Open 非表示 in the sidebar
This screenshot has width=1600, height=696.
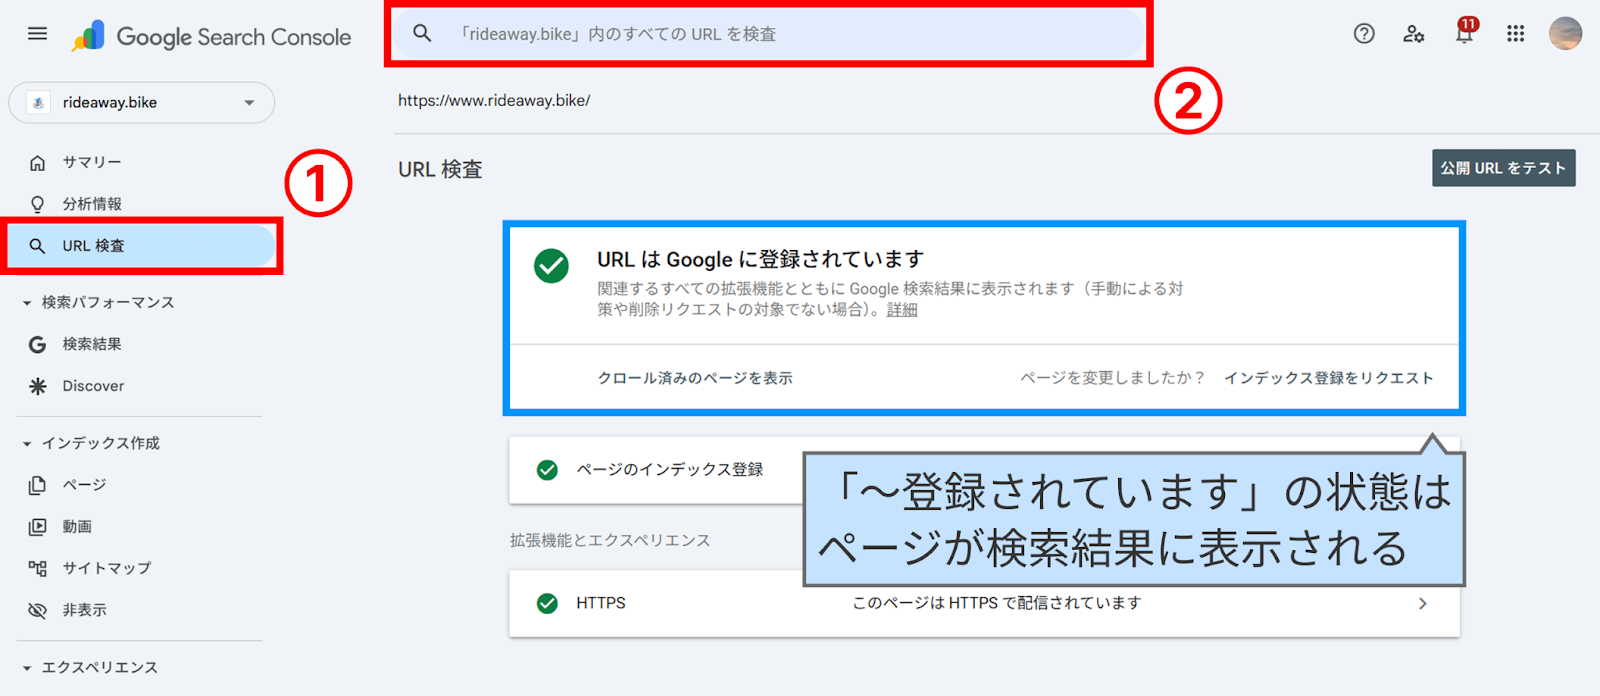84,610
